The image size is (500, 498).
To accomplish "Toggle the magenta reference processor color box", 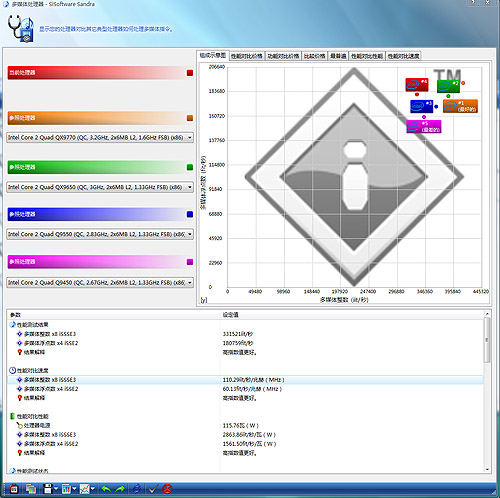I will click(190, 262).
